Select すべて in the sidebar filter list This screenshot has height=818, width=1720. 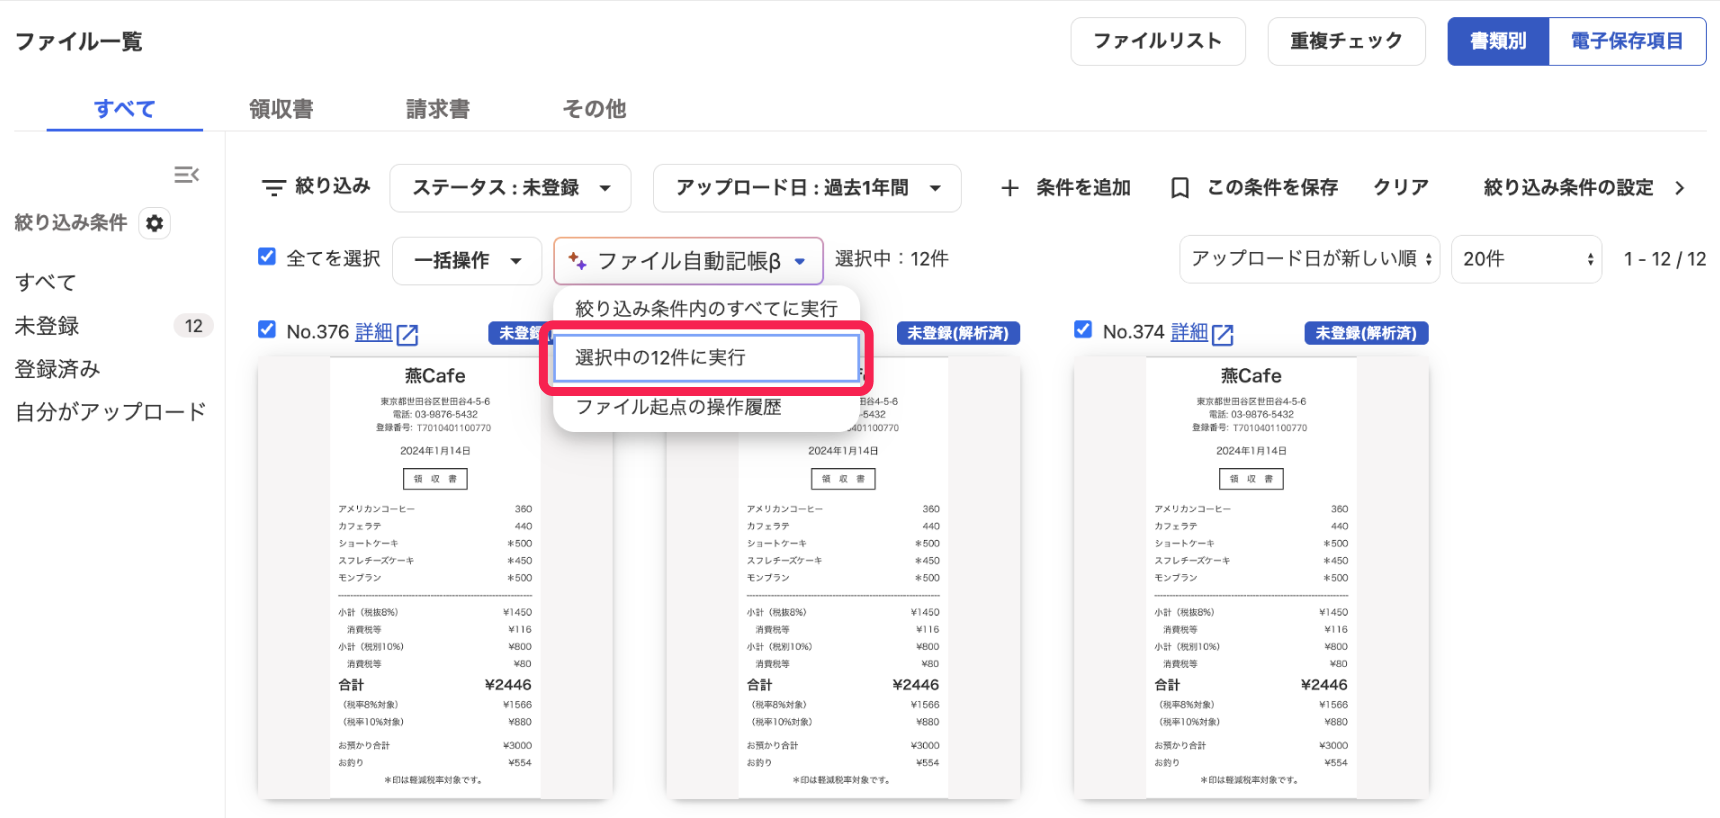[x=45, y=283]
